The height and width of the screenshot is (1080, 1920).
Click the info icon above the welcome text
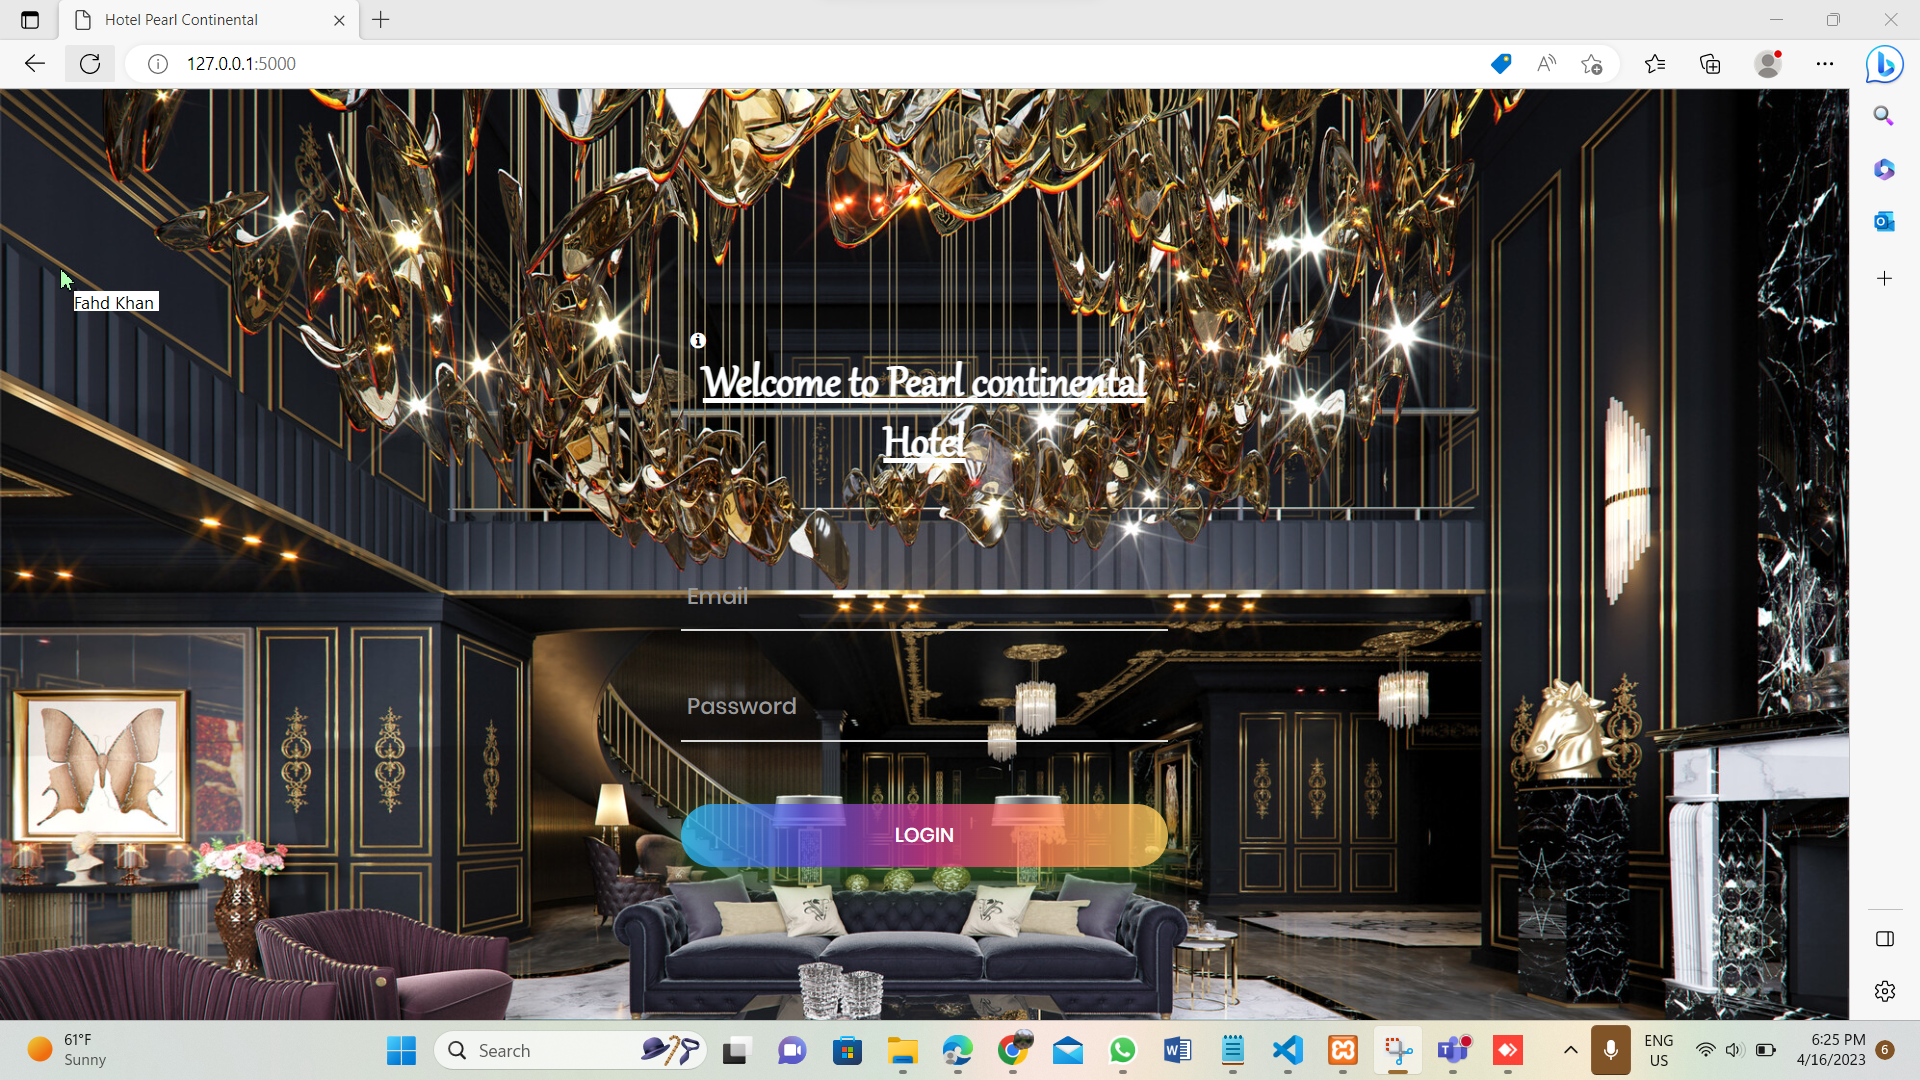click(x=697, y=341)
